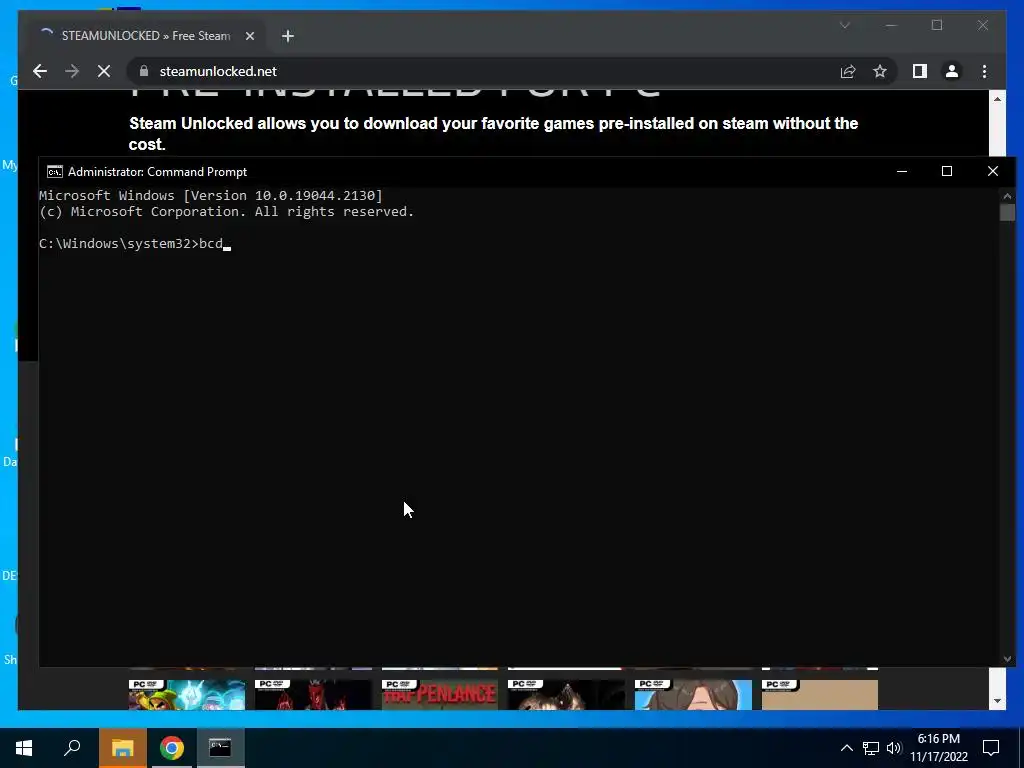The width and height of the screenshot is (1024, 768).
Task: Open the first game thumbnail with green character
Action: point(187,694)
